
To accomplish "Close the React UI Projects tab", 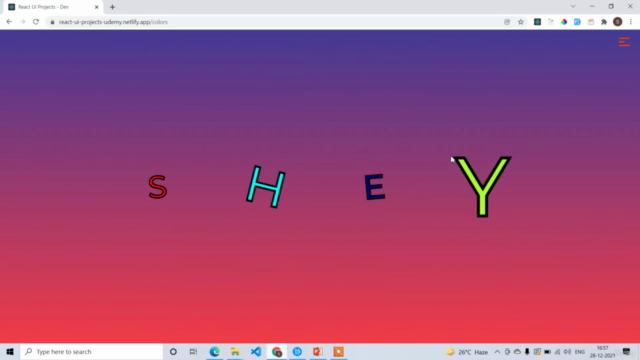I will pos(97,7).
